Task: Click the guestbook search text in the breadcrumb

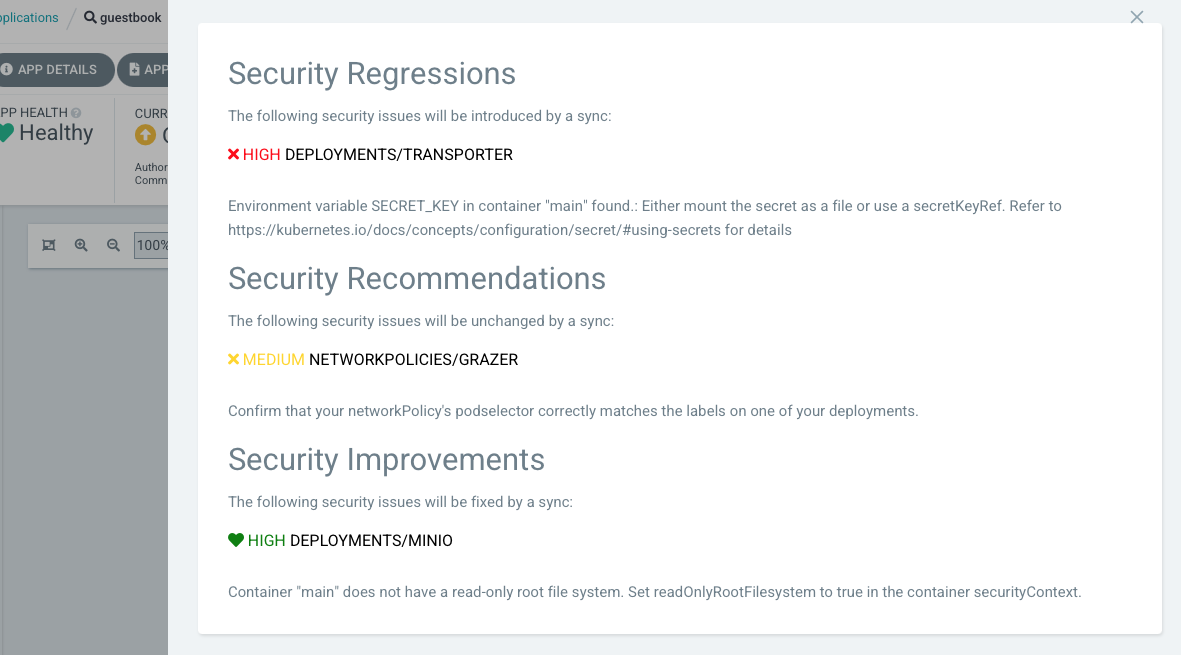Action: [130, 17]
